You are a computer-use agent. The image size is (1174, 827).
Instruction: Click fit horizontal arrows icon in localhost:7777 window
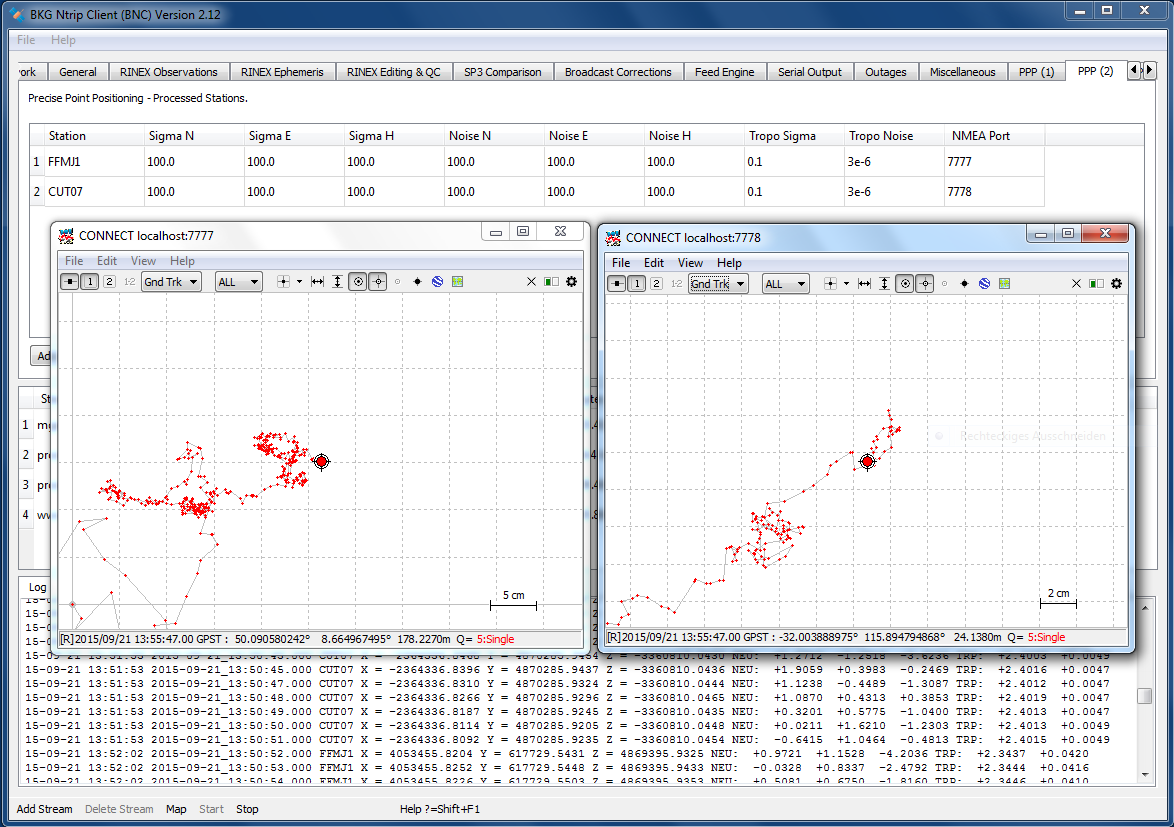click(x=317, y=282)
